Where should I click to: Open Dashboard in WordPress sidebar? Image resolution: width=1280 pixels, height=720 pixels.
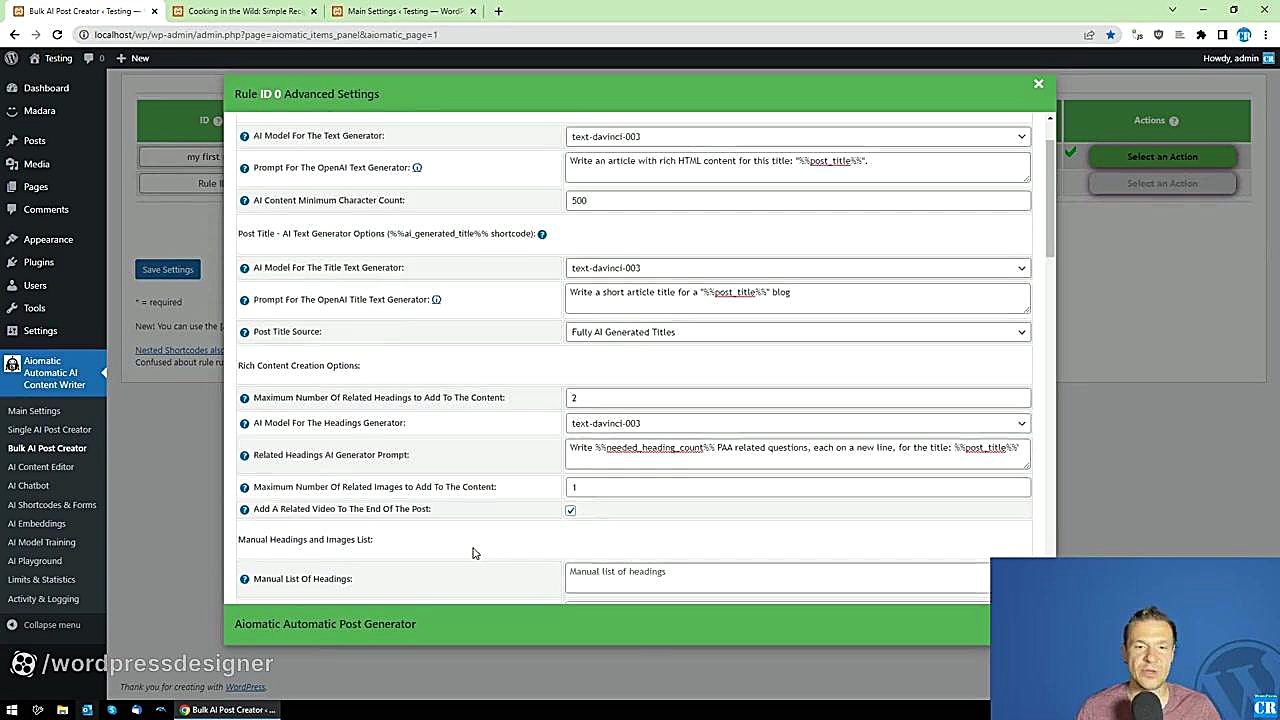46,88
